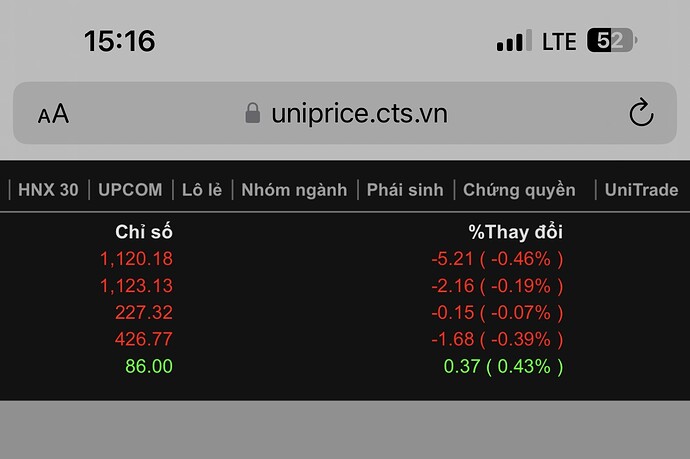Select the 1,120.18 index value
This screenshot has height=459, width=690.
click(x=136, y=259)
